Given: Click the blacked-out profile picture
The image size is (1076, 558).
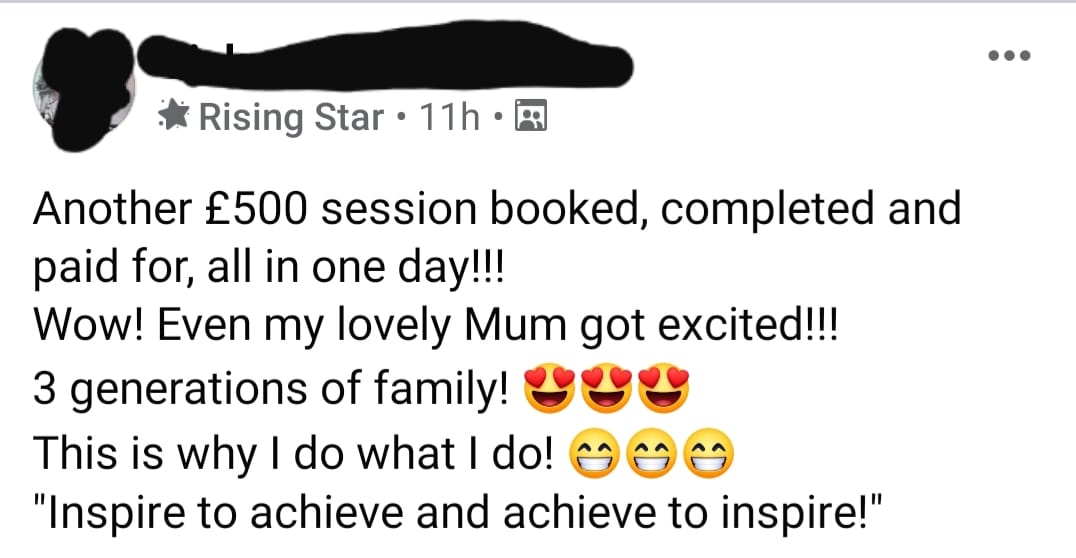Looking at the screenshot, I should coord(84,89).
